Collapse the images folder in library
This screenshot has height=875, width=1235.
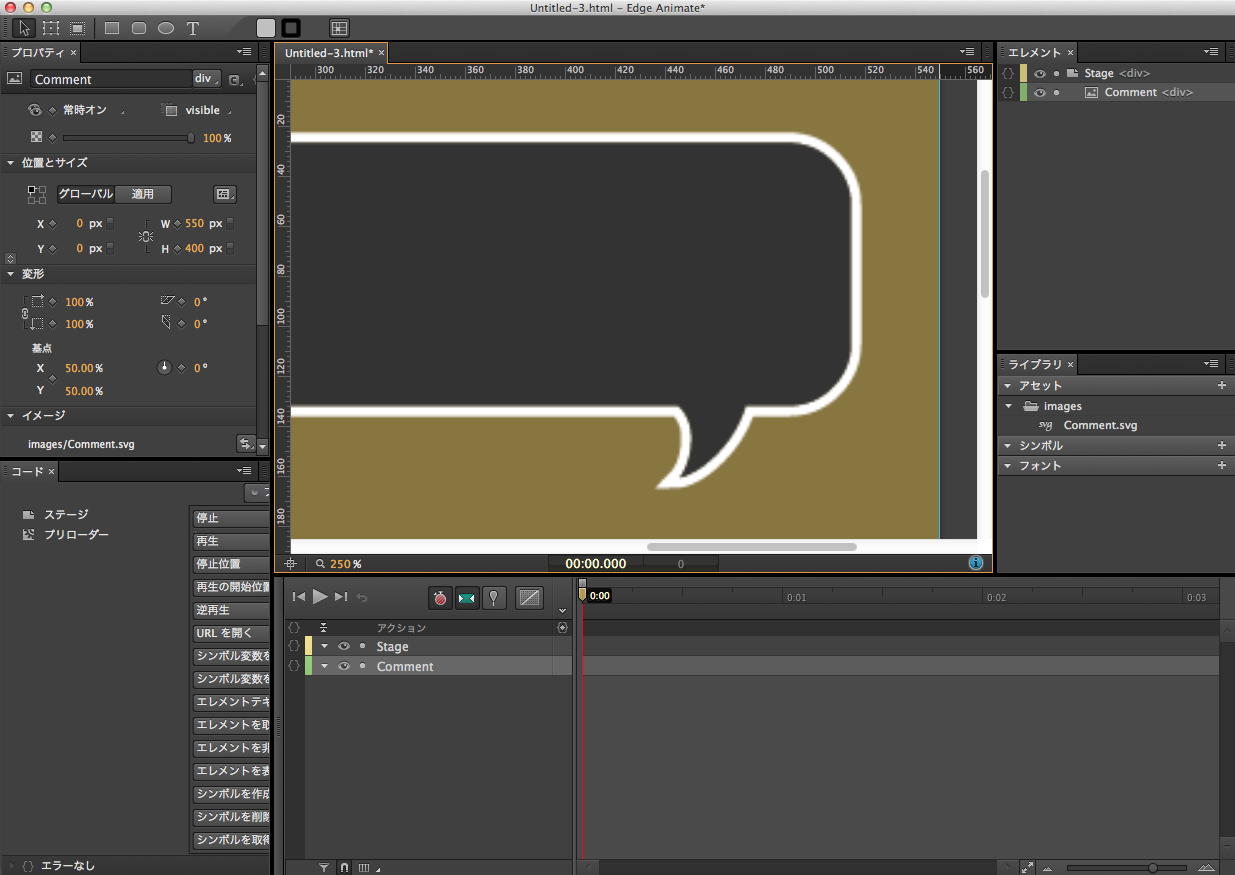[1009, 406]
